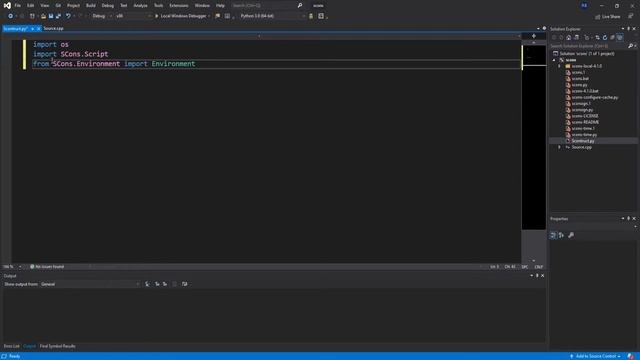
Task: Click the editor split window handle
Action: tap(533, 36)
